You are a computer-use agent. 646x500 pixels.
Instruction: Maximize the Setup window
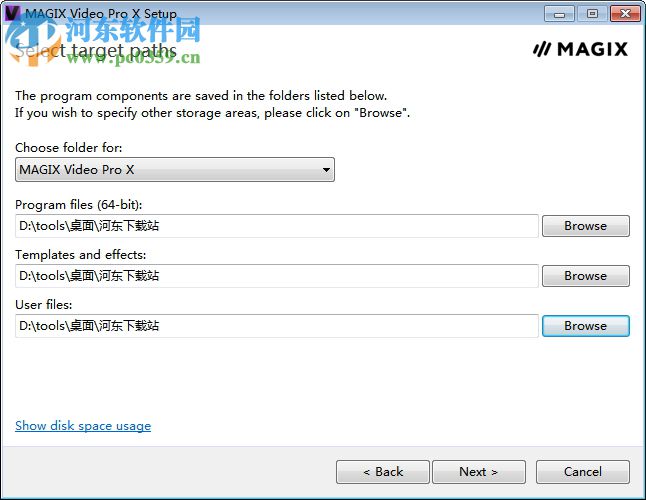pyautogui.click(x=592, y=14)
